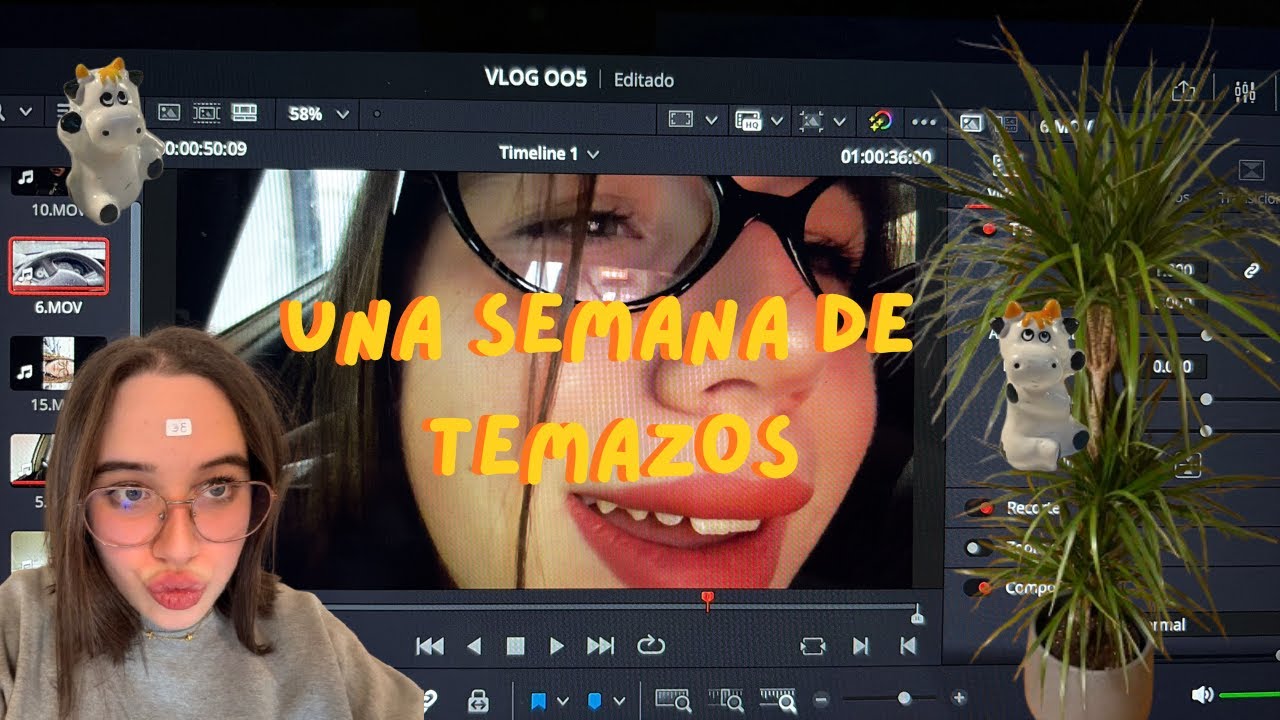Zoom out the timeline with the minus button
The width and height of the screenshot is (1280, 720).
(821, 699)
